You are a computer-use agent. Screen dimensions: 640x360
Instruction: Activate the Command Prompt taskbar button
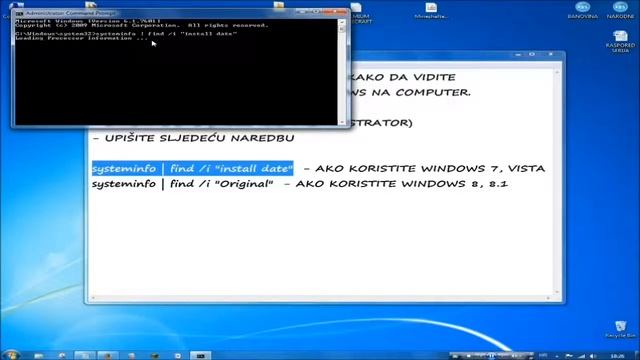[x=200, y=356]
